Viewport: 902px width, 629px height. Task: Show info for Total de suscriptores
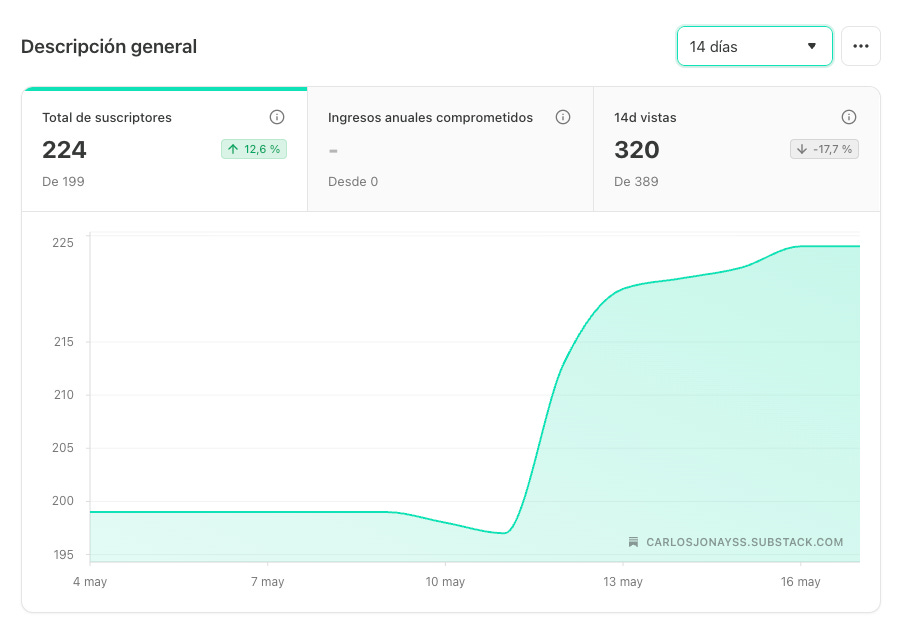(277, 117)
